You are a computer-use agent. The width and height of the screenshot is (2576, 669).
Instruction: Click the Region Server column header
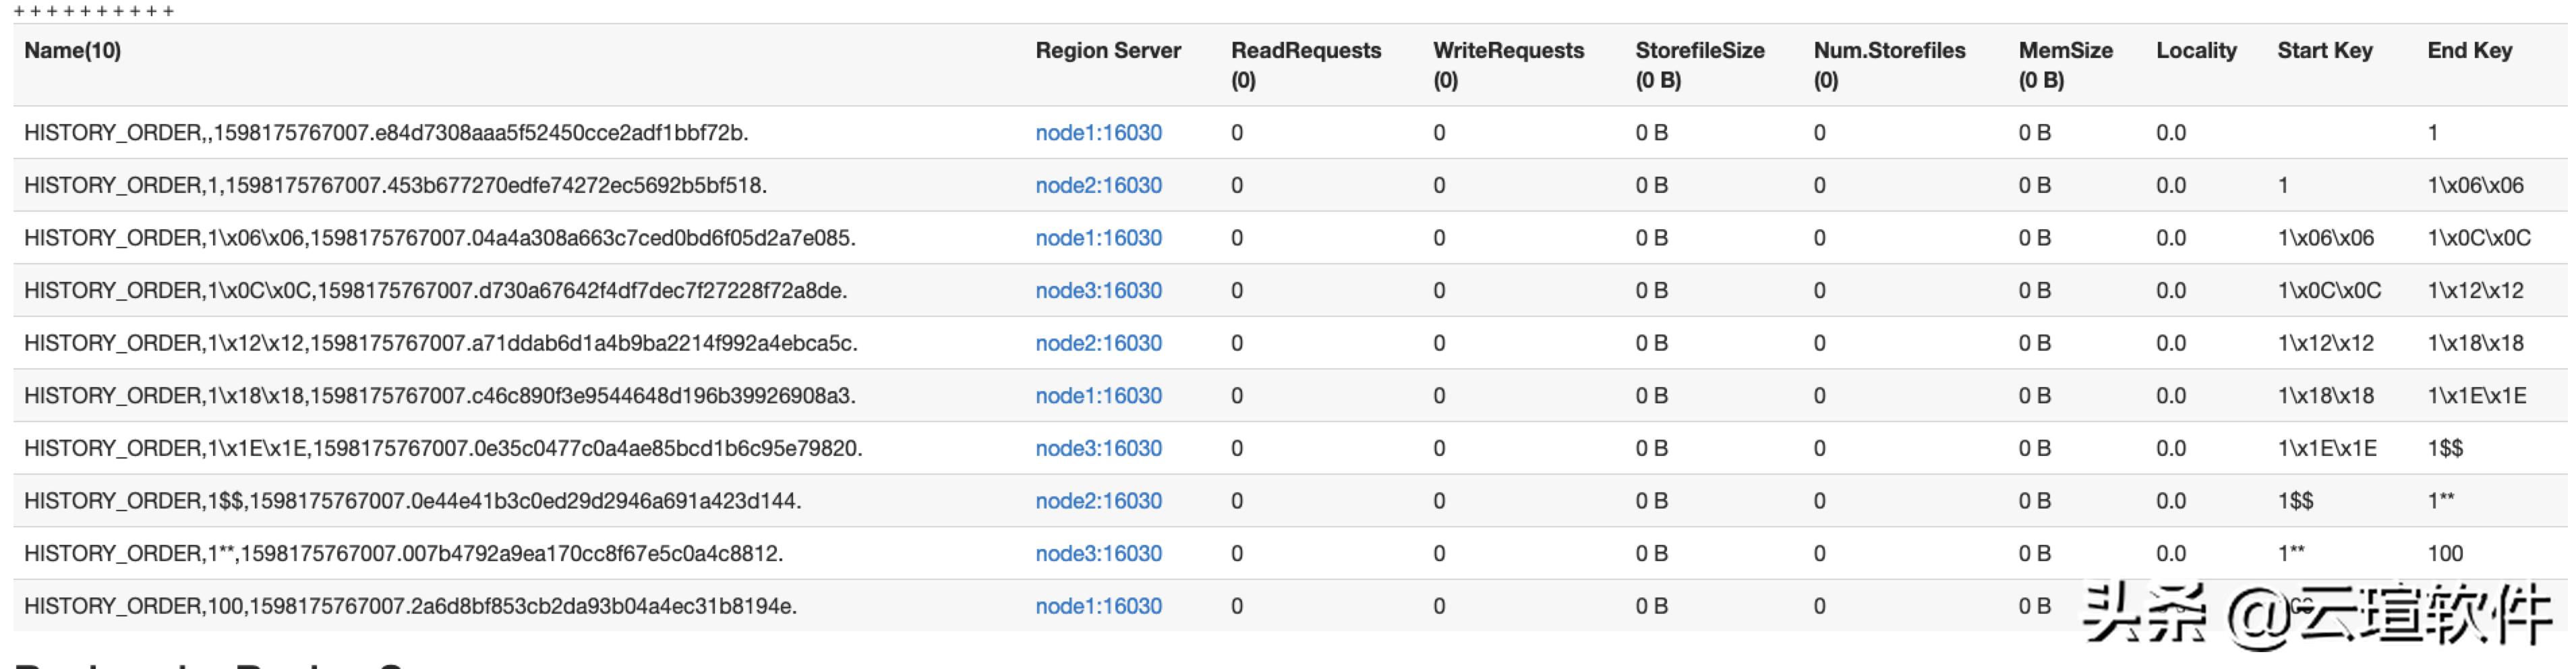(1108, 51)
